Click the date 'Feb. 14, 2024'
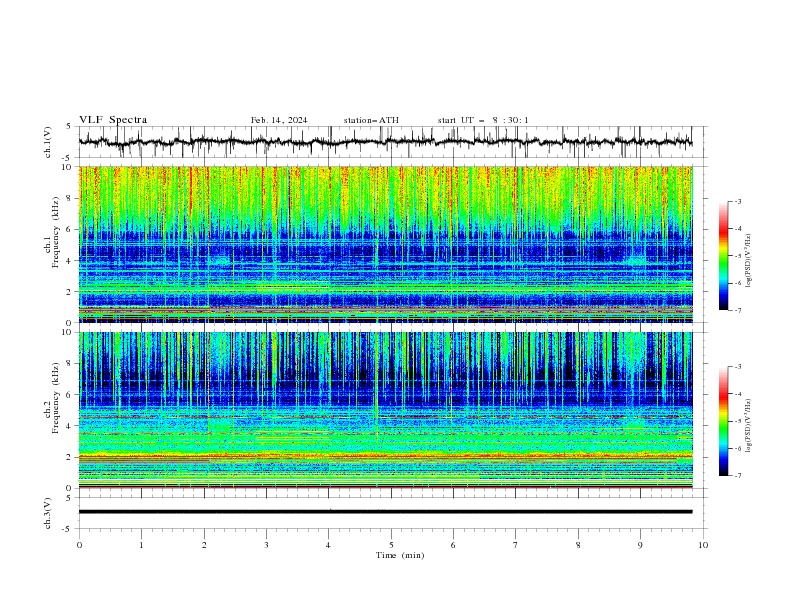Viewport: 792px width, 612px height. click(x=279, y=120)
